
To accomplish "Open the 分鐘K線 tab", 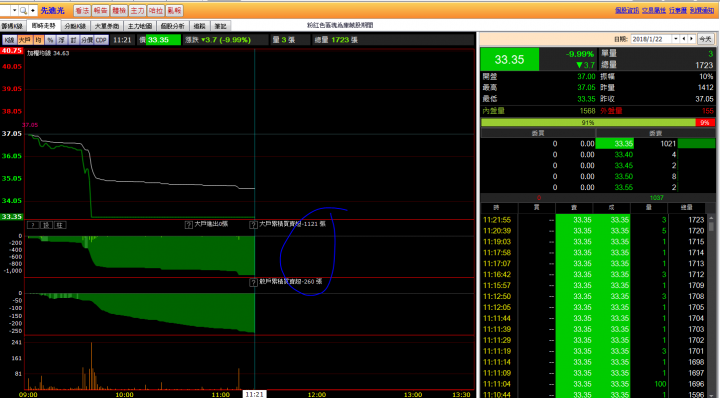I will pyautogui.click(x=75, y=26).
